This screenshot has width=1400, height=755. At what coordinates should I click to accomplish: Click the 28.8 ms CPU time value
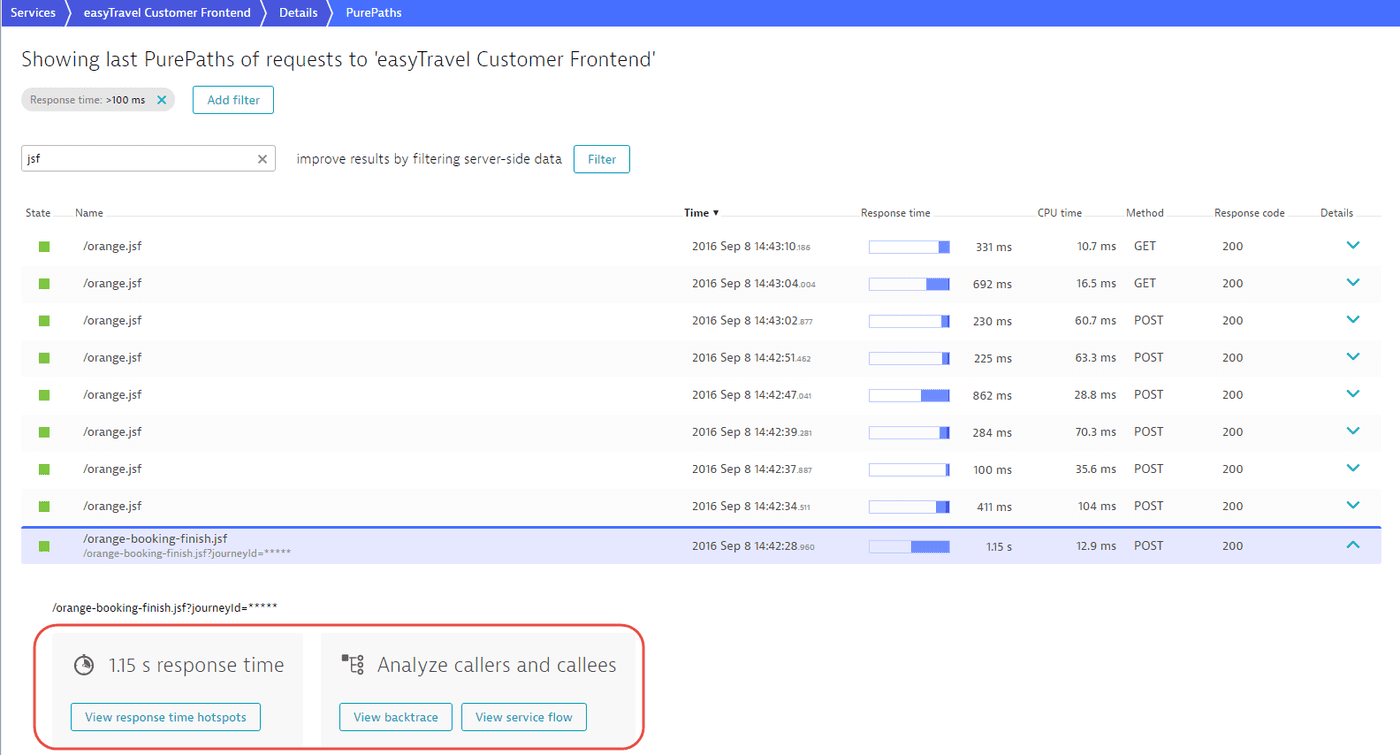coord(1096,394)
